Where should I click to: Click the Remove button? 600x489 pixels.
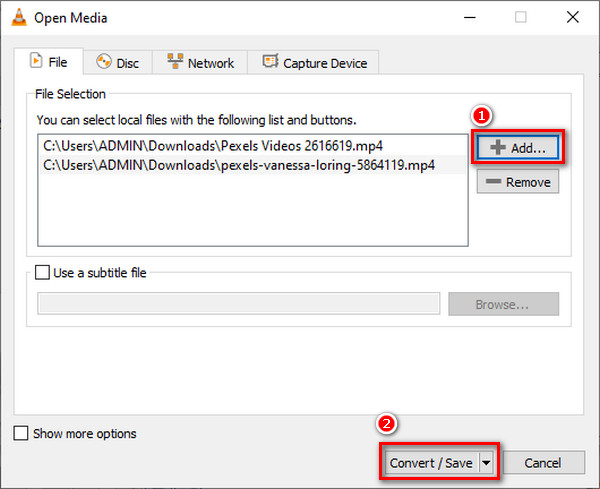click(518, 182)
